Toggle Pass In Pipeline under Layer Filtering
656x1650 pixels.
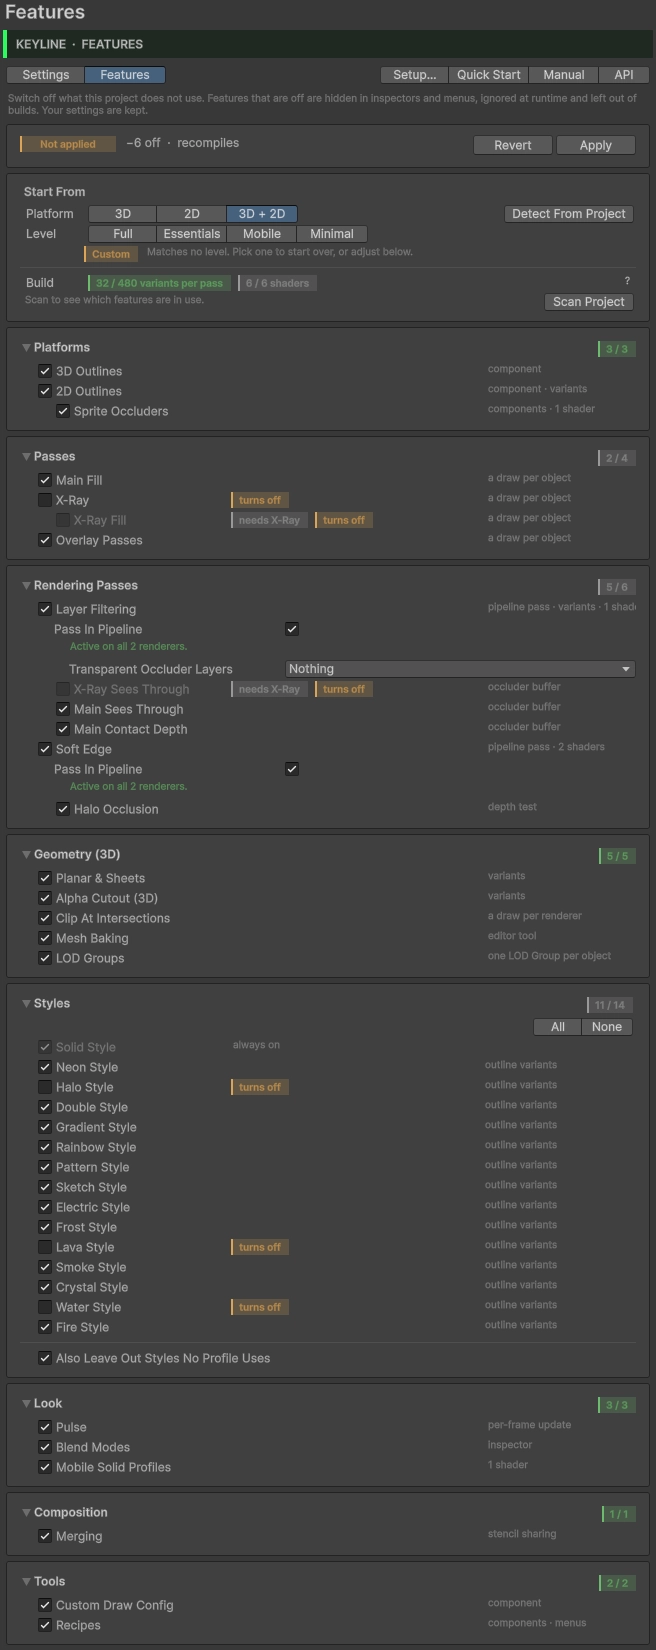(292, 629)
